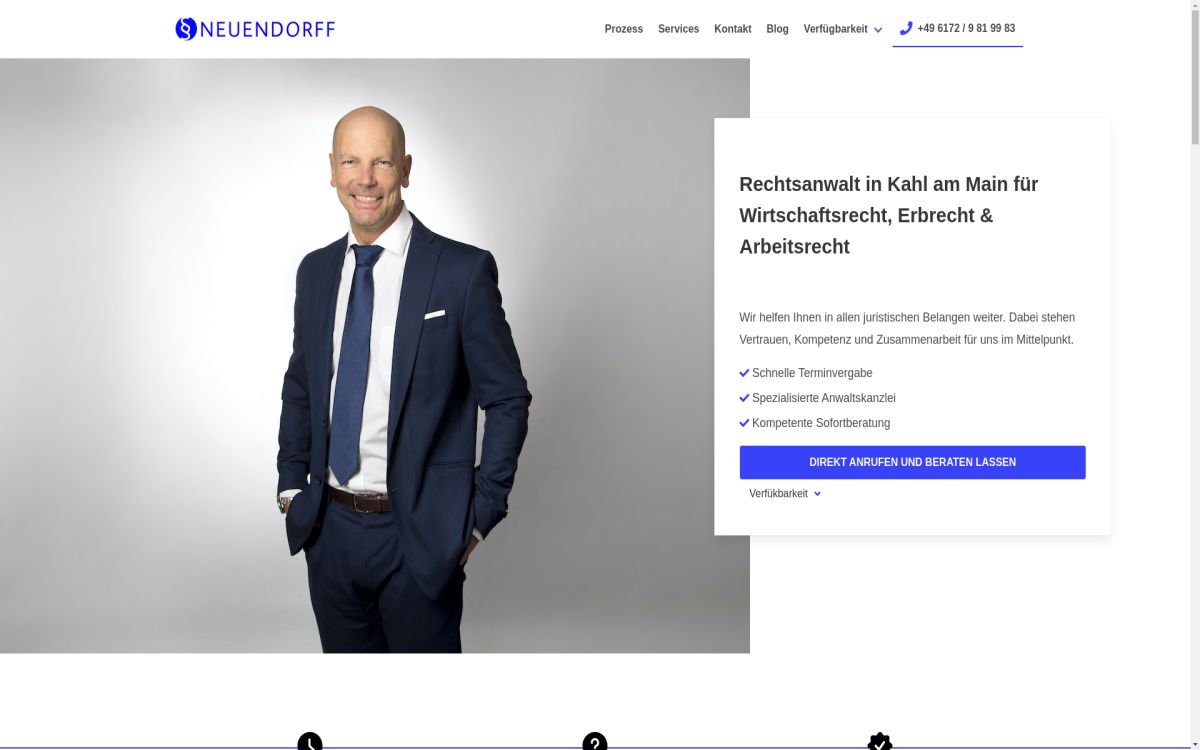The width and height of the screenshot is (1200, 750).
Task: Open the Services menu item
Action: (678, 29)
